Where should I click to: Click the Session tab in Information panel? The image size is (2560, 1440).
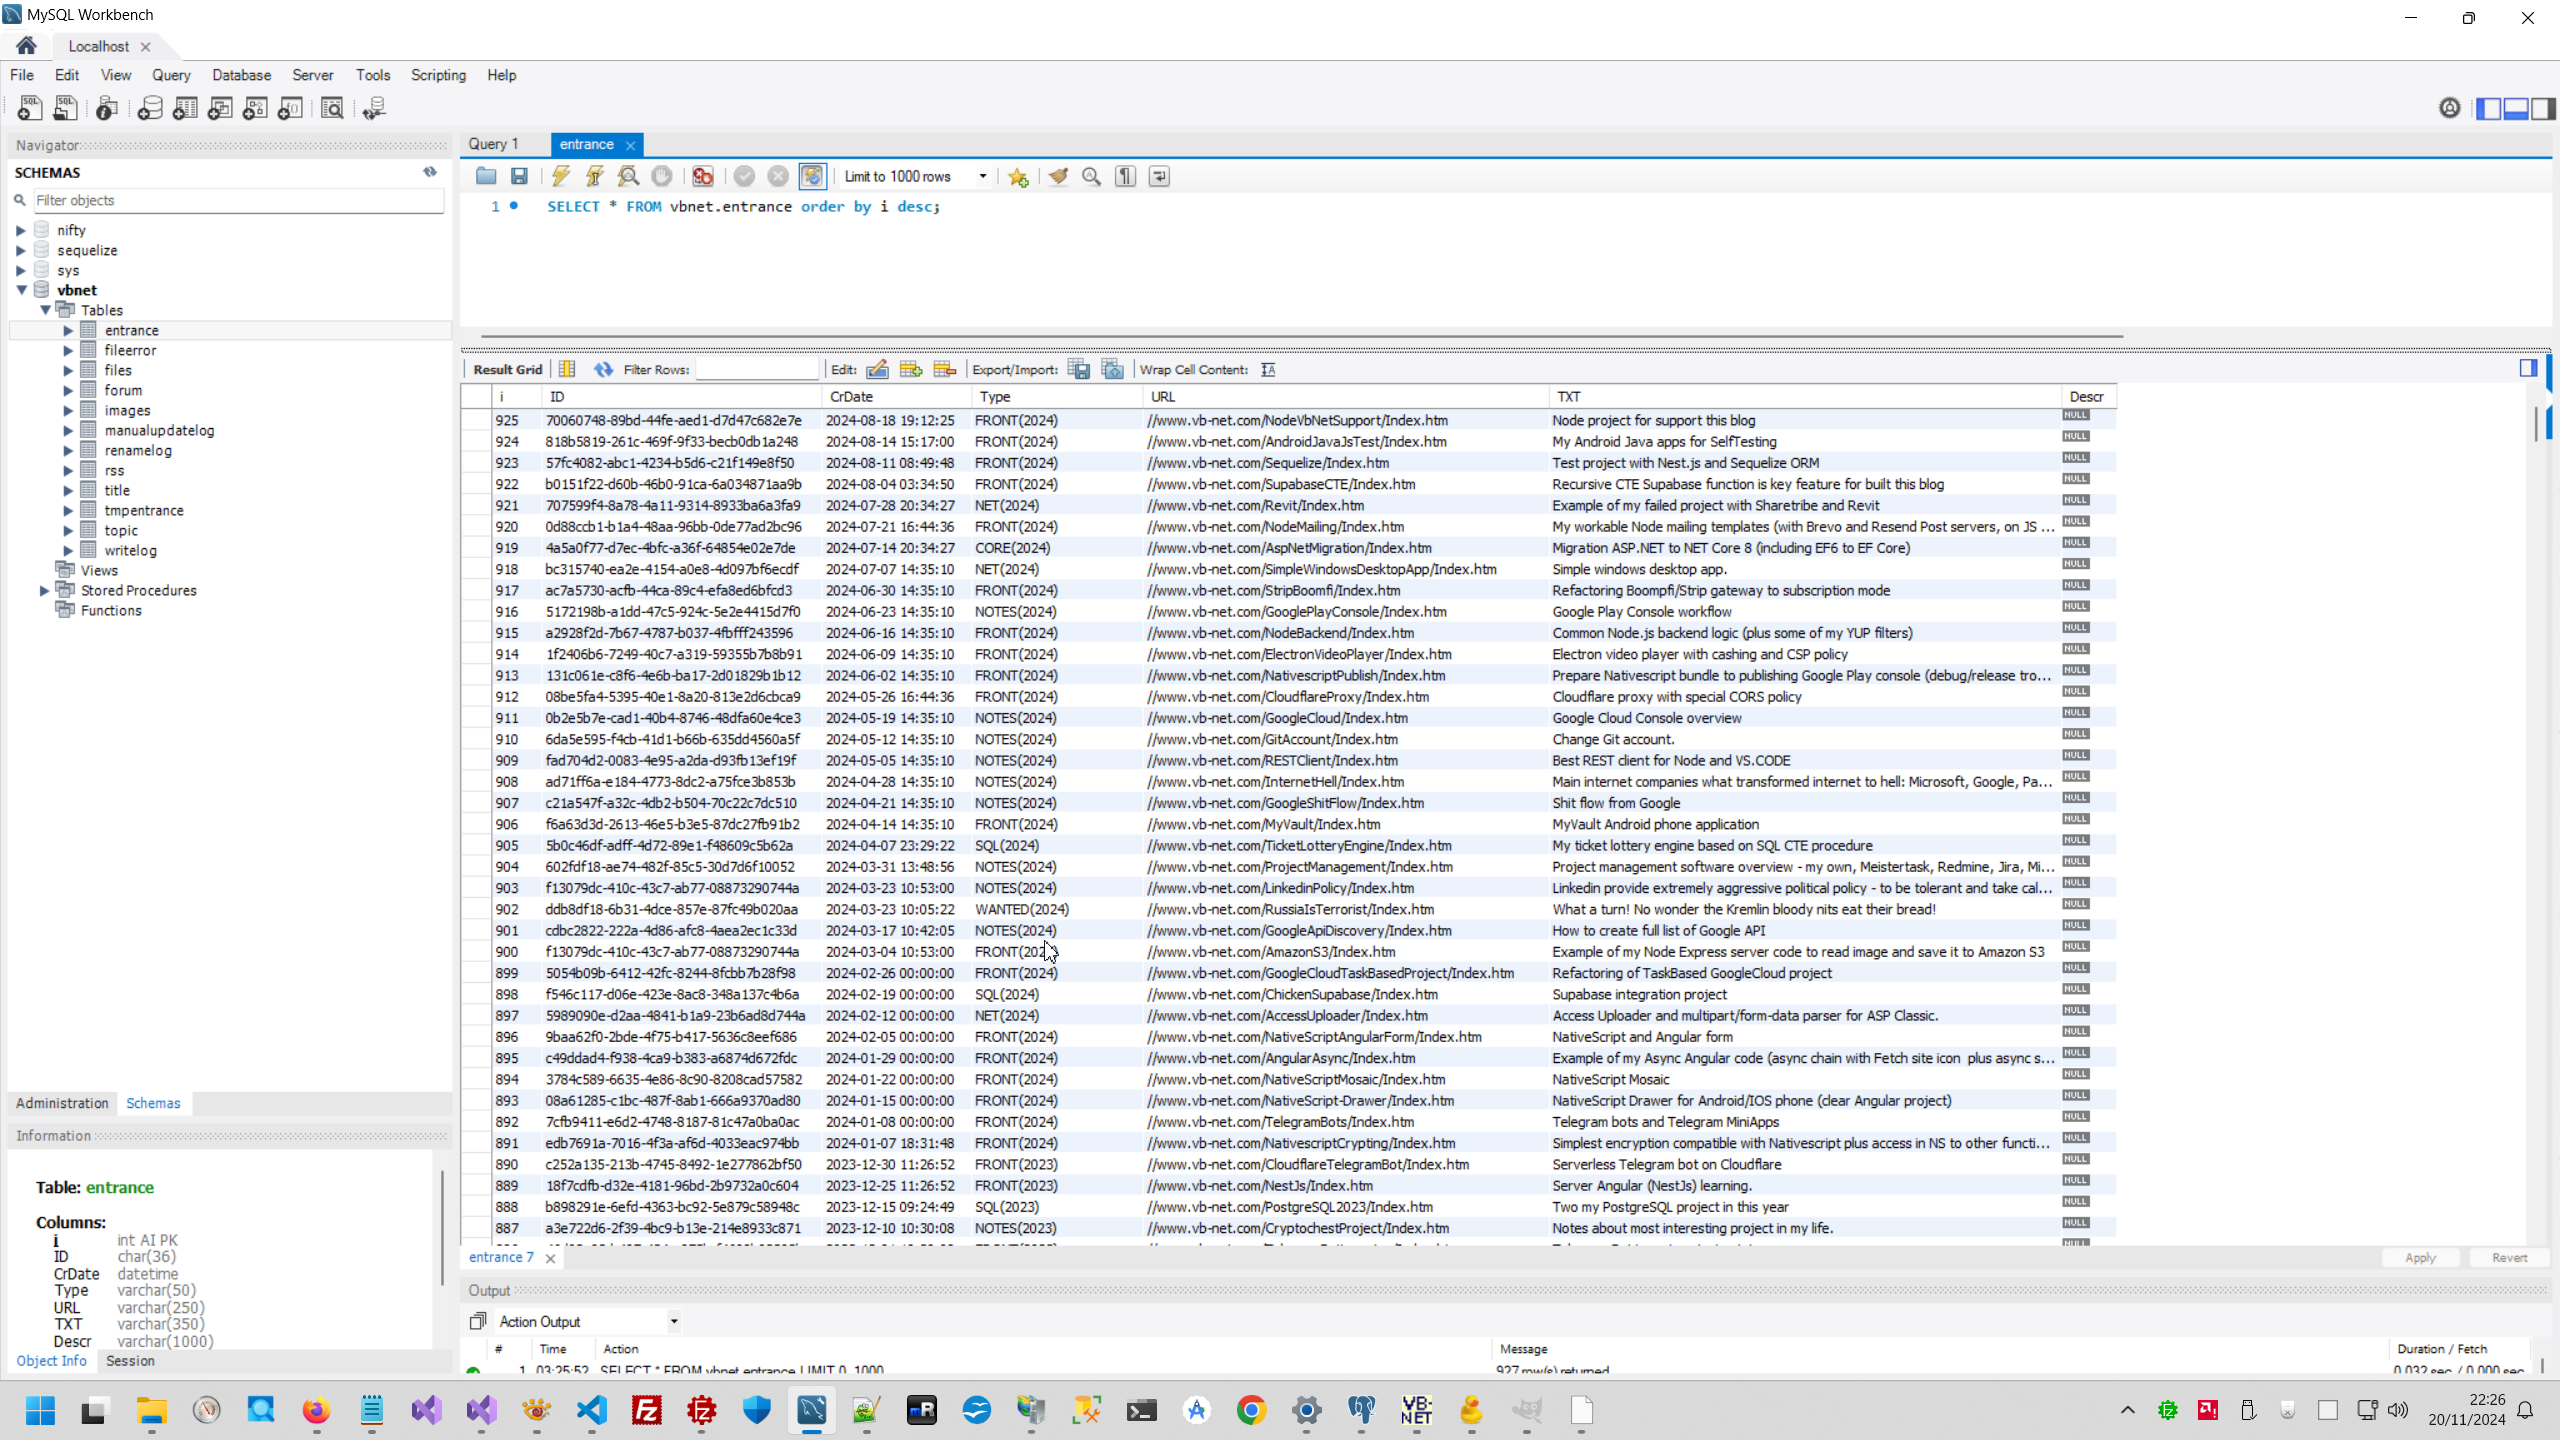point(130,1361)
